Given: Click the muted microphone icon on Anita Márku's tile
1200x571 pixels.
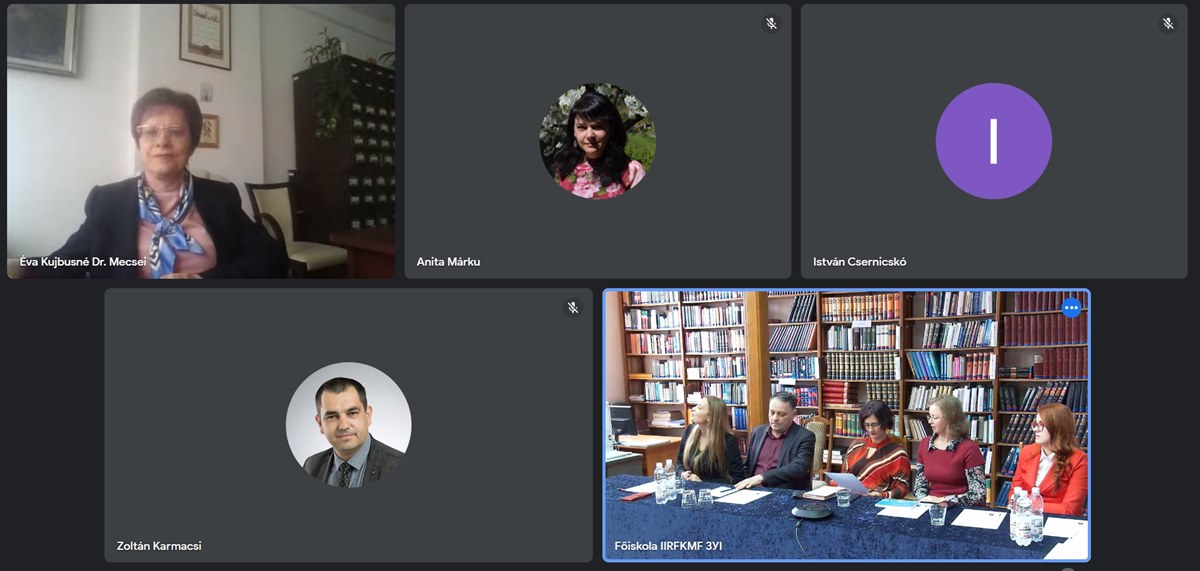Looking at the screenshot, I should click(771, 23).
